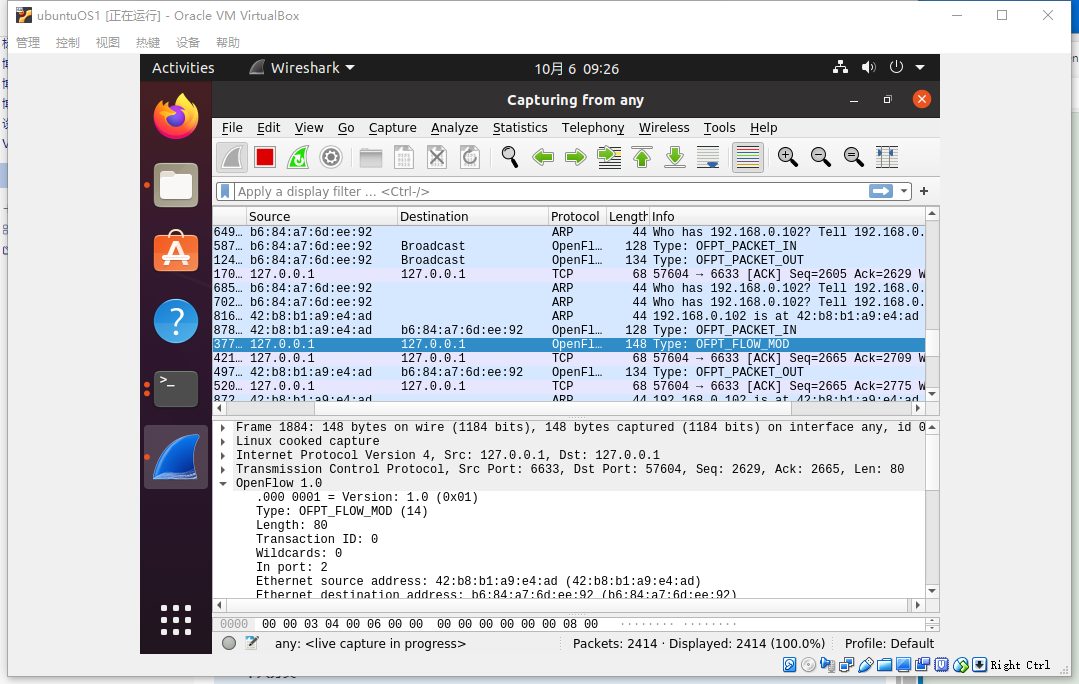The width and height of the screenshot is (1079, 684).
Task: Sort packets by Protocol column
Action: (x=577, y=216)
